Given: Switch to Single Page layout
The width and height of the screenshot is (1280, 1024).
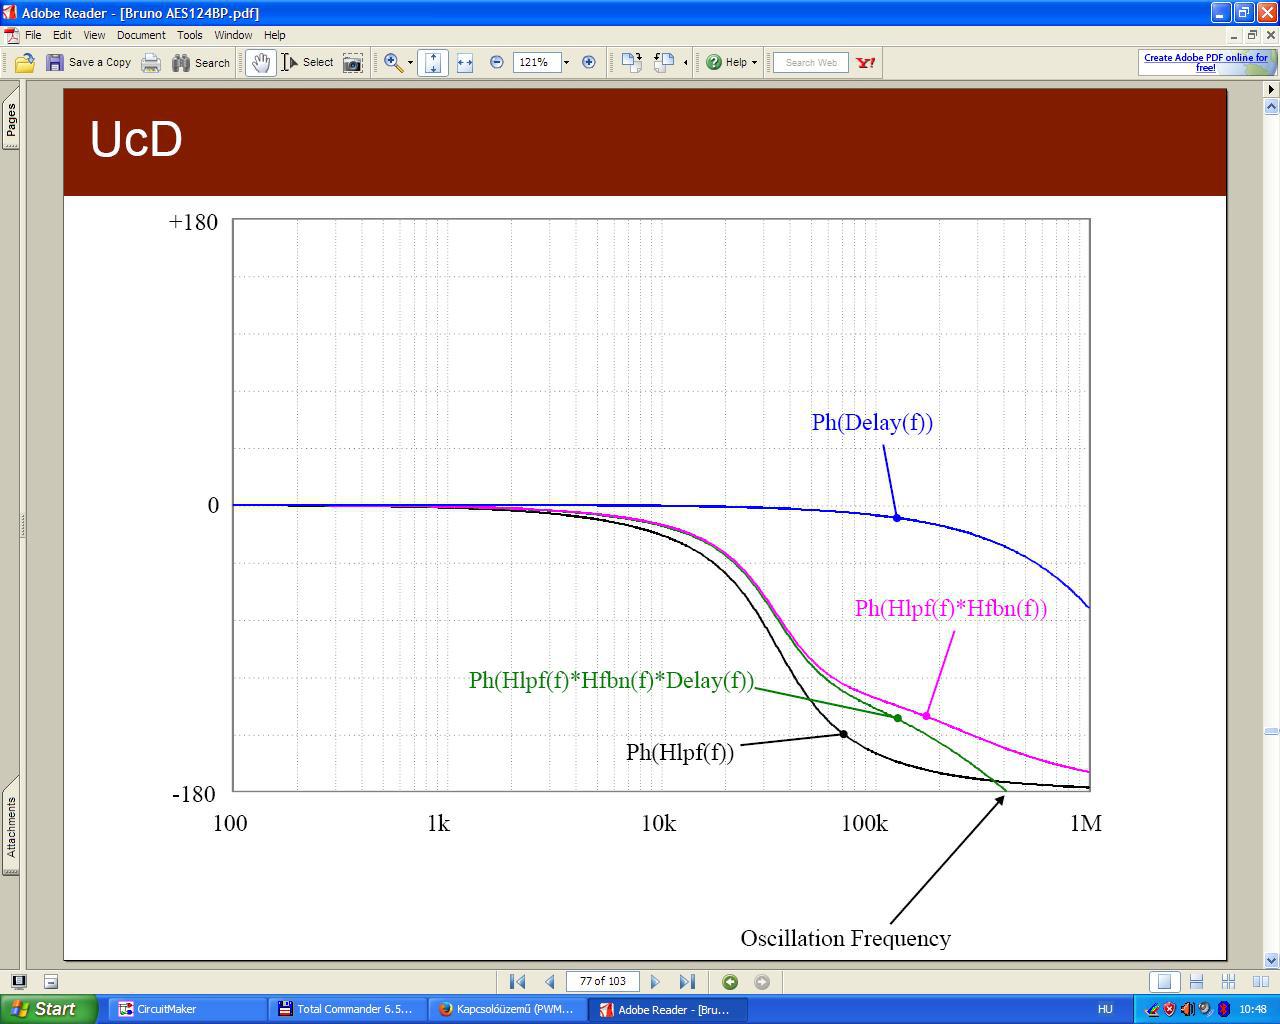Looking at the screenshot, I should click(x=1164, y=982).
